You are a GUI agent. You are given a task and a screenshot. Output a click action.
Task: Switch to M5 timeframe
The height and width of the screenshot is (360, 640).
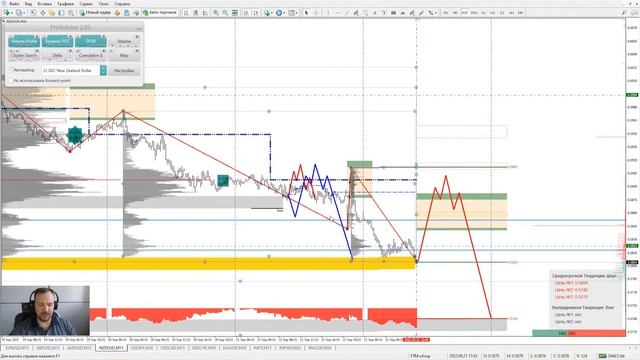click(455, 13)
